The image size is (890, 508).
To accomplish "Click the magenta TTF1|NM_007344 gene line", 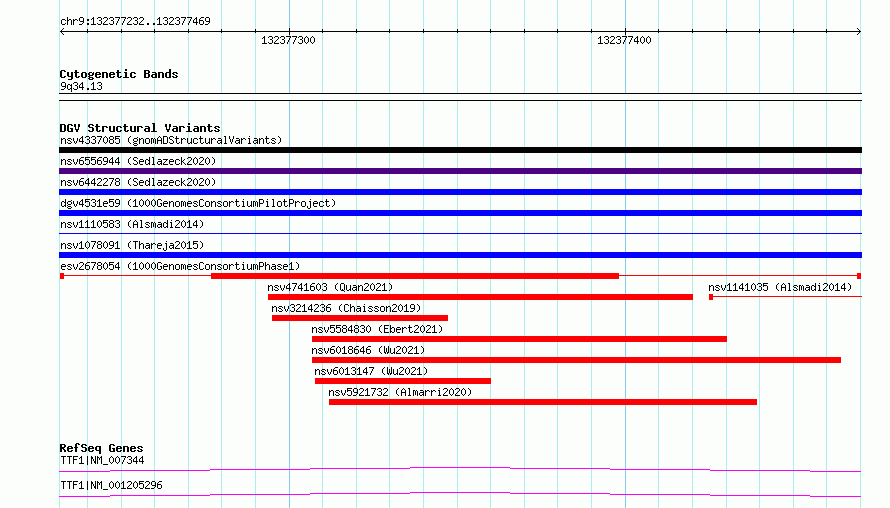I will pyautogui.click(x=460, y=469).
